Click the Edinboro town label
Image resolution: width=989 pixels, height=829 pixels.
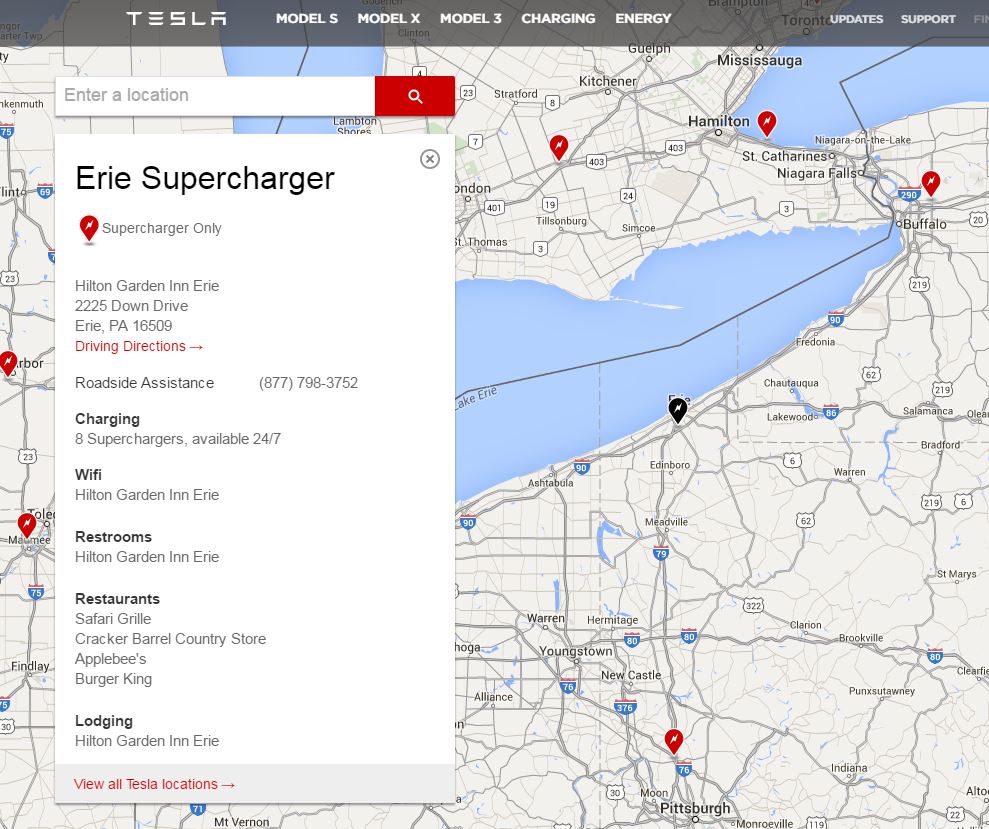[x=670, y=465]
